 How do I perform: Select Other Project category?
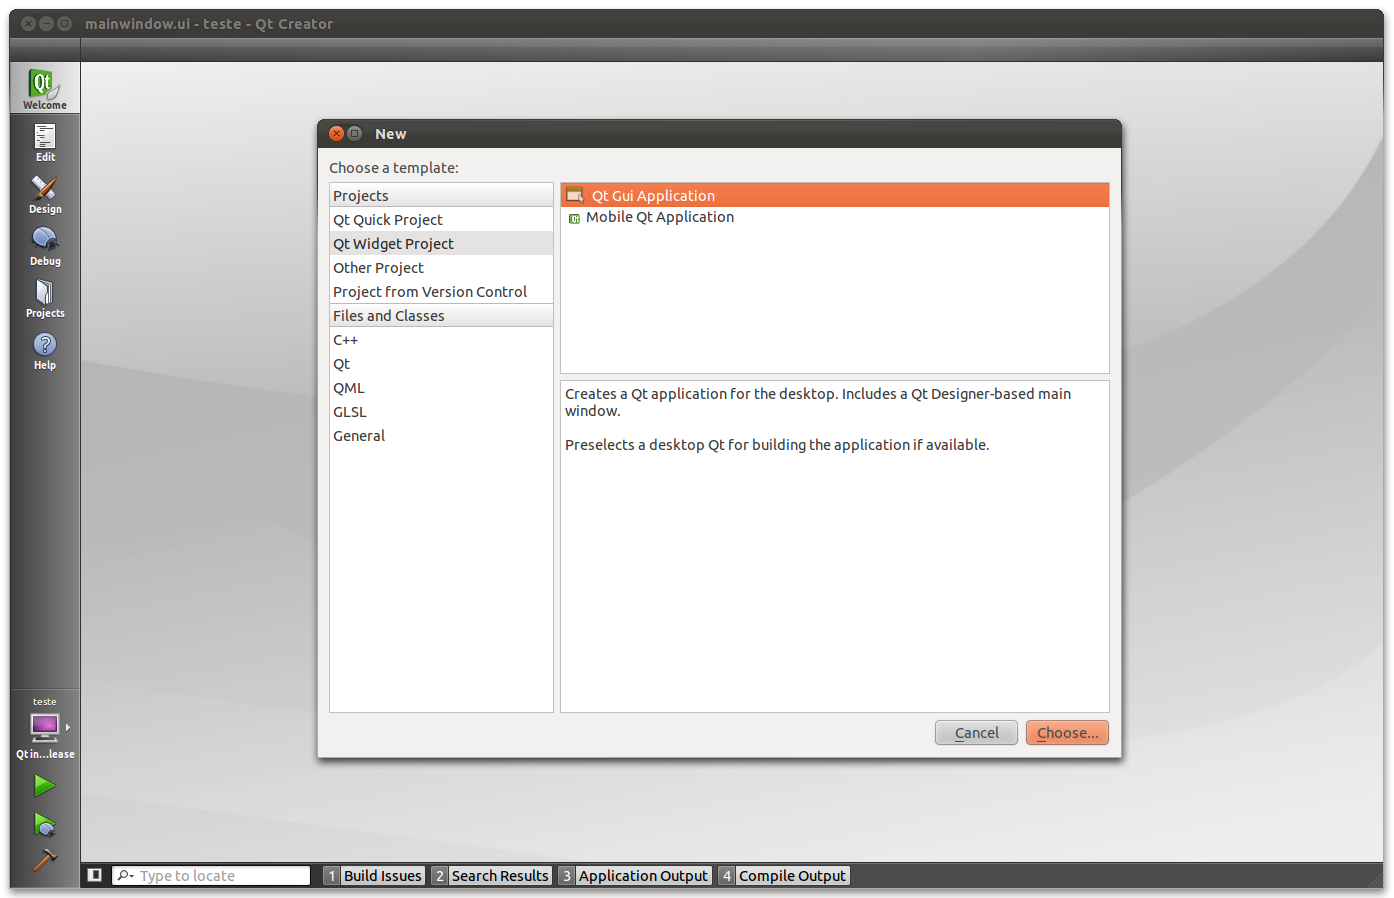point(441,268)
